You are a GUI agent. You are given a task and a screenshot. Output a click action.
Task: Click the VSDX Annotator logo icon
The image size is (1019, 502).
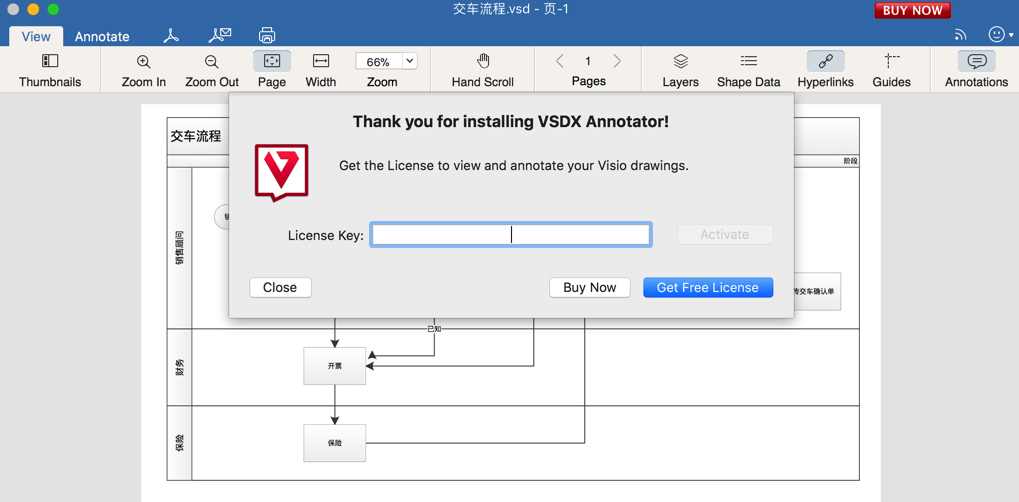281,172
